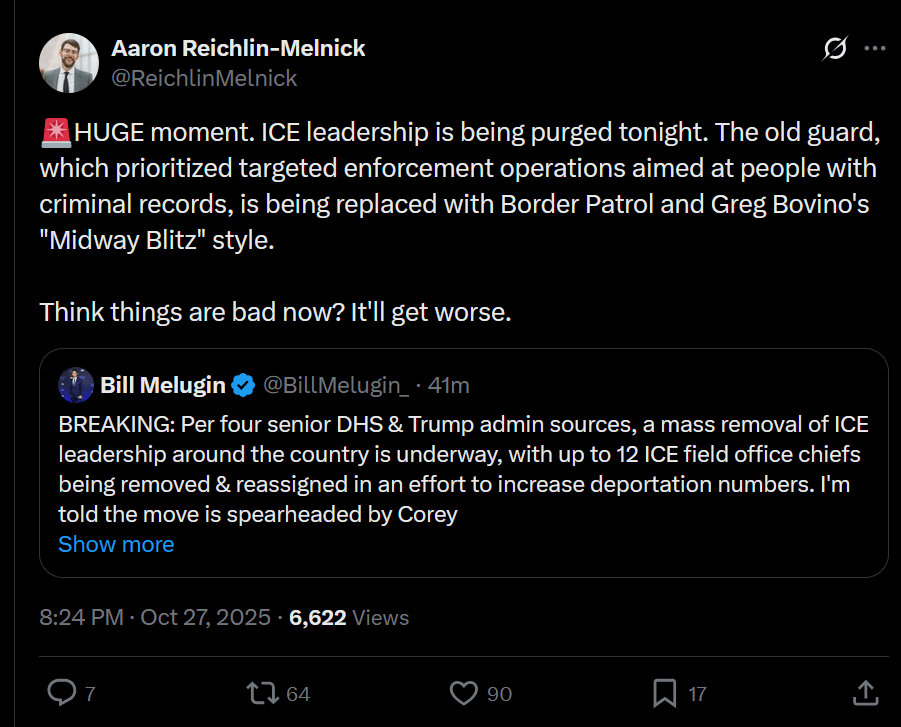Click the @BillMelugin_ handle
901x727 pixels.
coord(335,385)
